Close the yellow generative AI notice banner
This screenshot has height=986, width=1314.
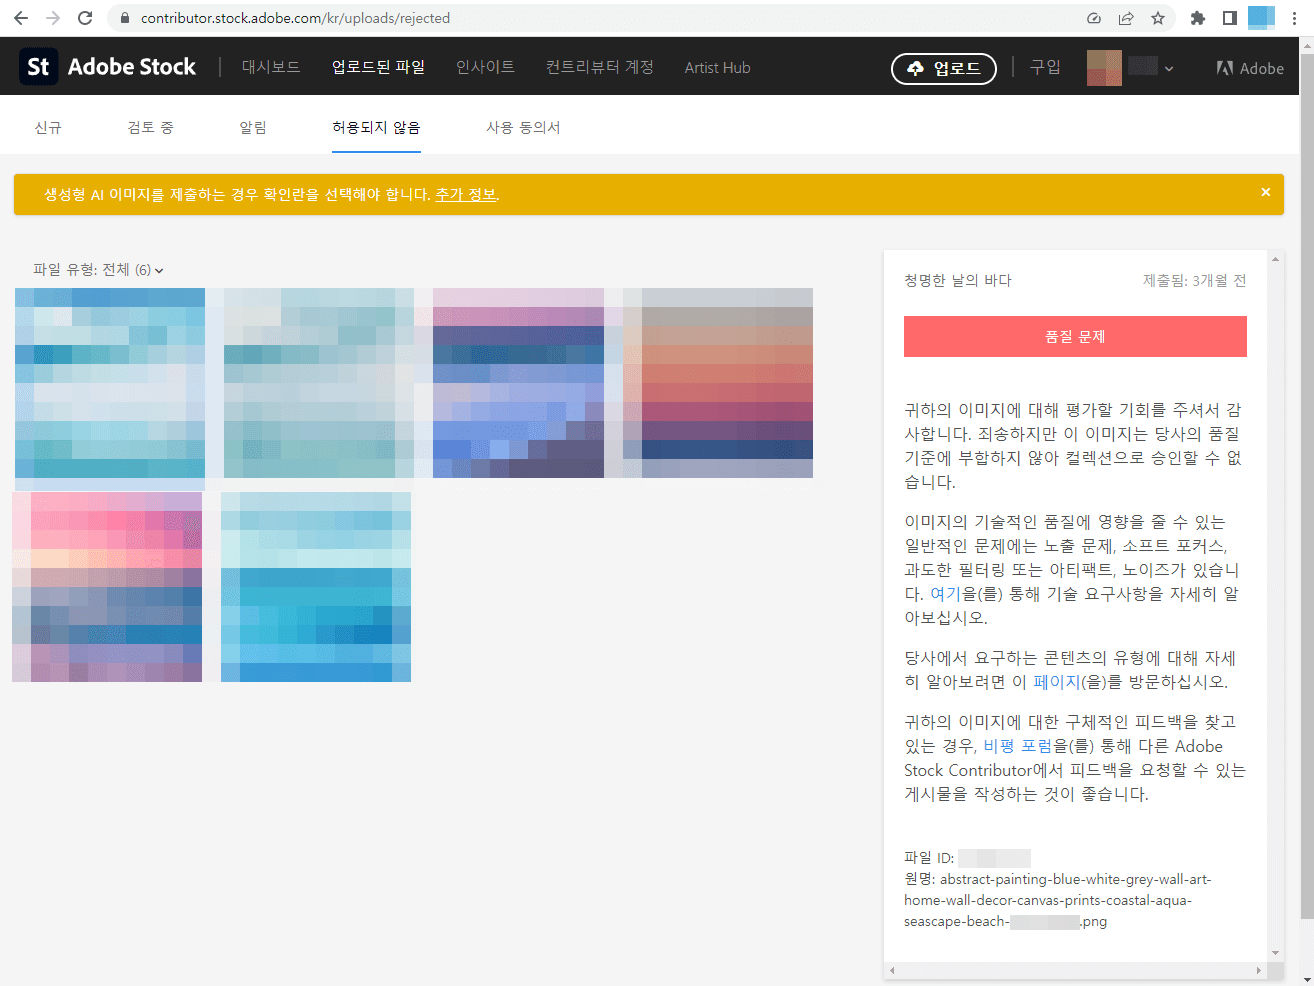(x=1265, y=192)
